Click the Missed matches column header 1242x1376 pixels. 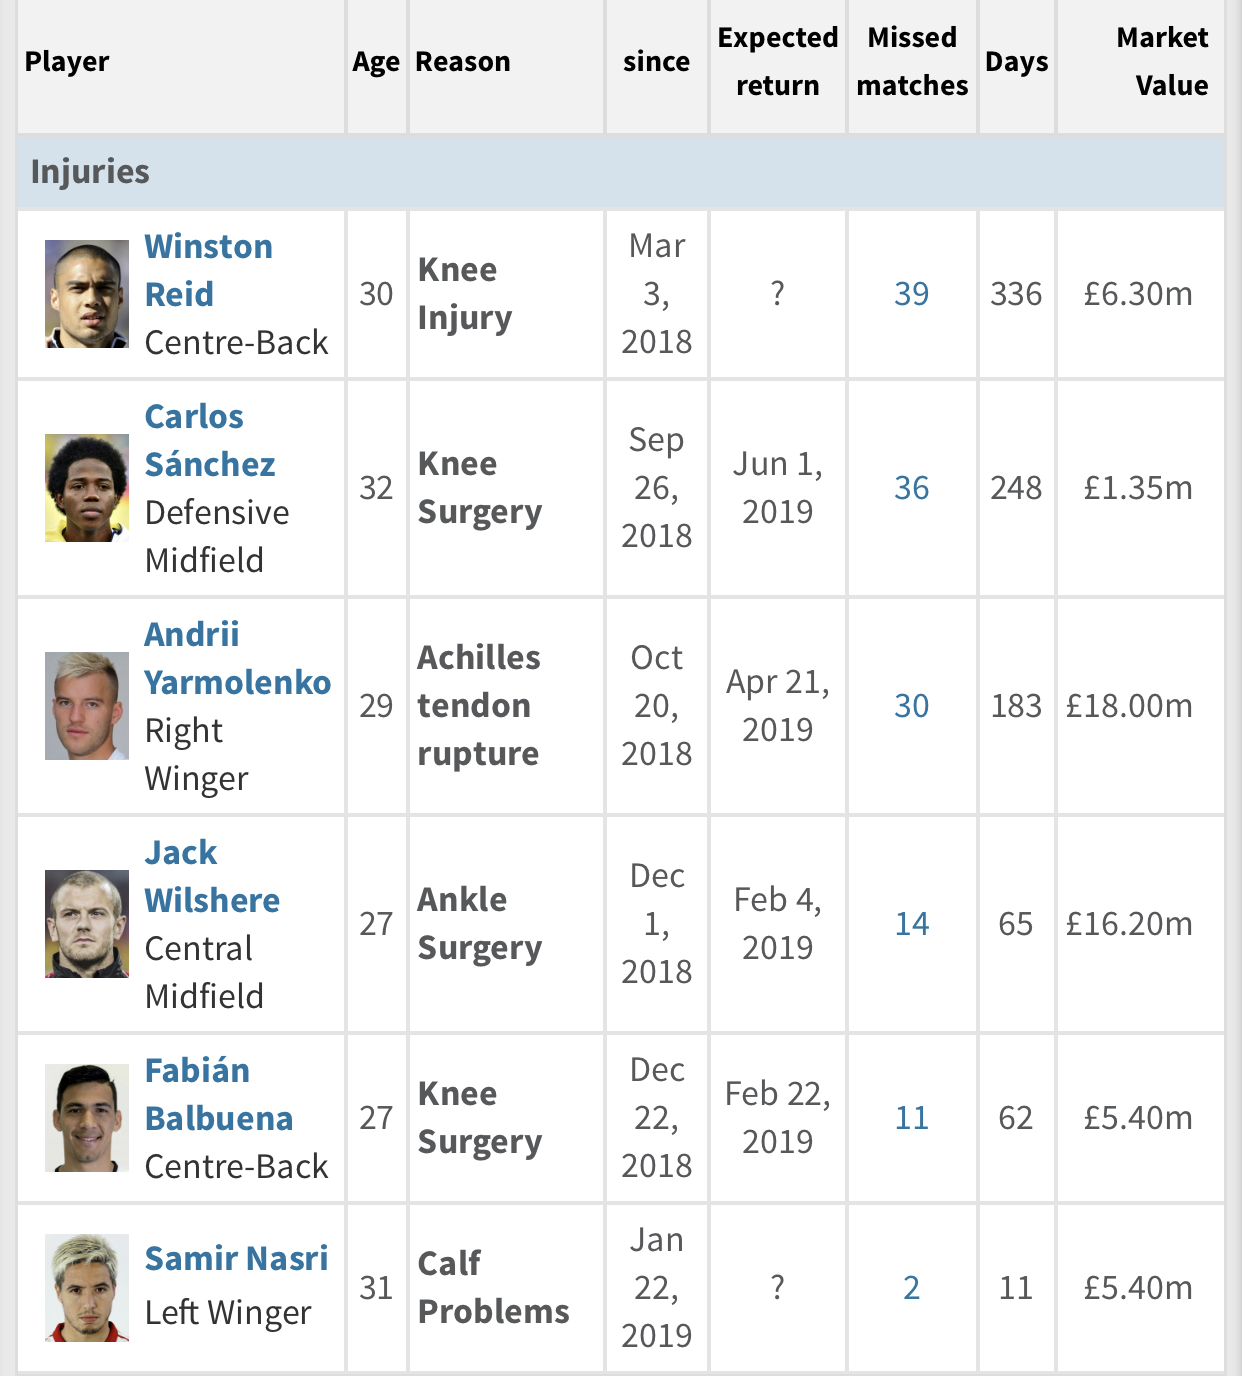(x=912, y=62)
